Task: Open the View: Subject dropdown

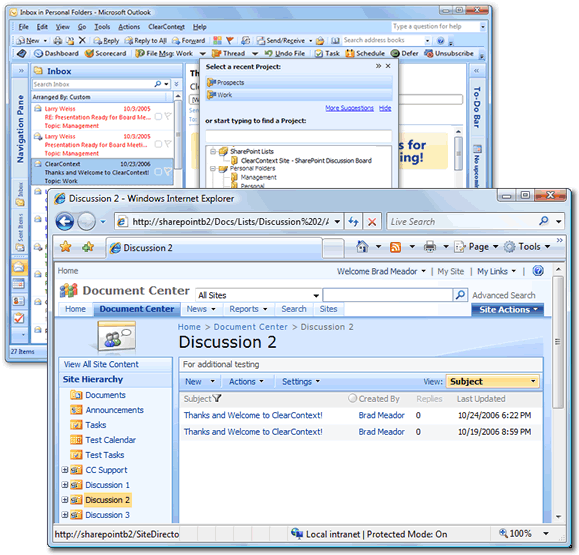Action: (532, 381)
